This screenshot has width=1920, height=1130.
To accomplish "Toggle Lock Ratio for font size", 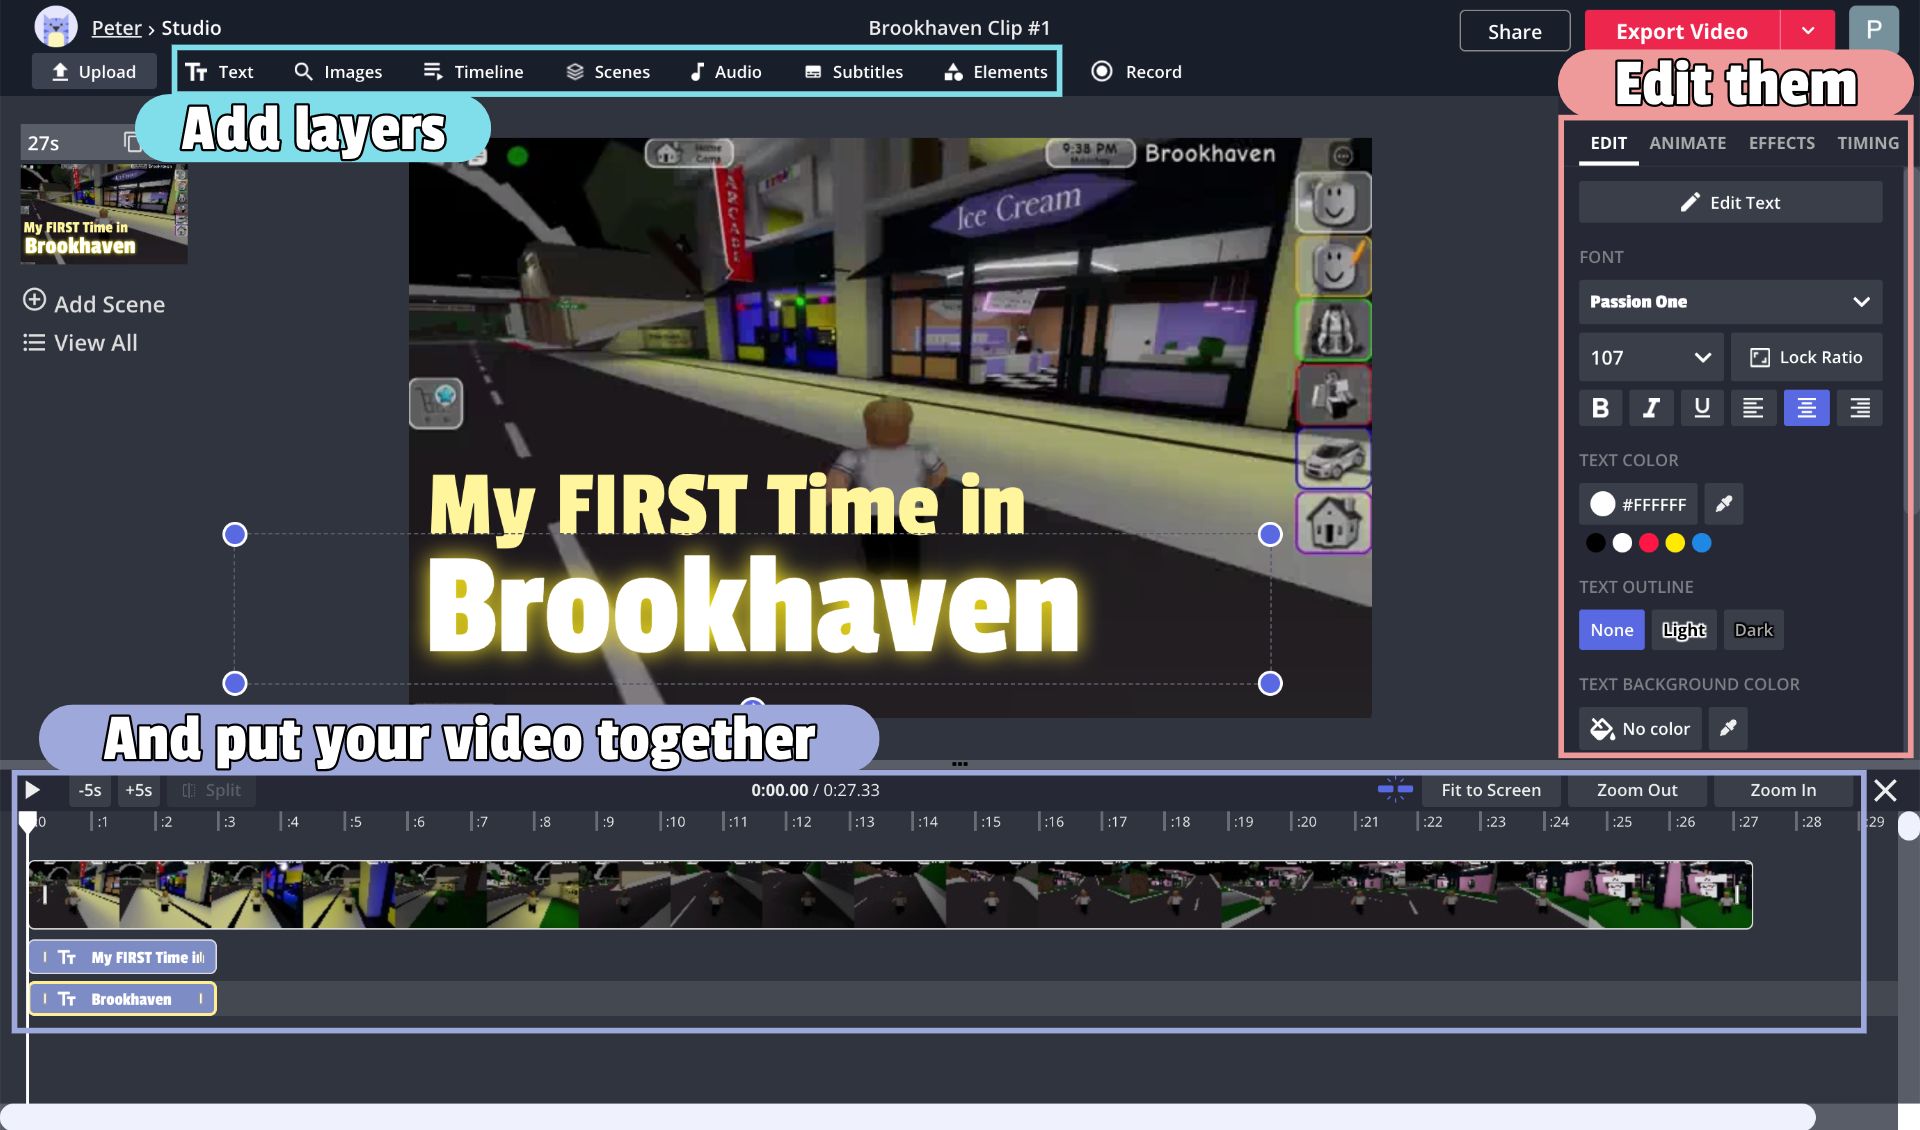I will (x=1806, y=356).
